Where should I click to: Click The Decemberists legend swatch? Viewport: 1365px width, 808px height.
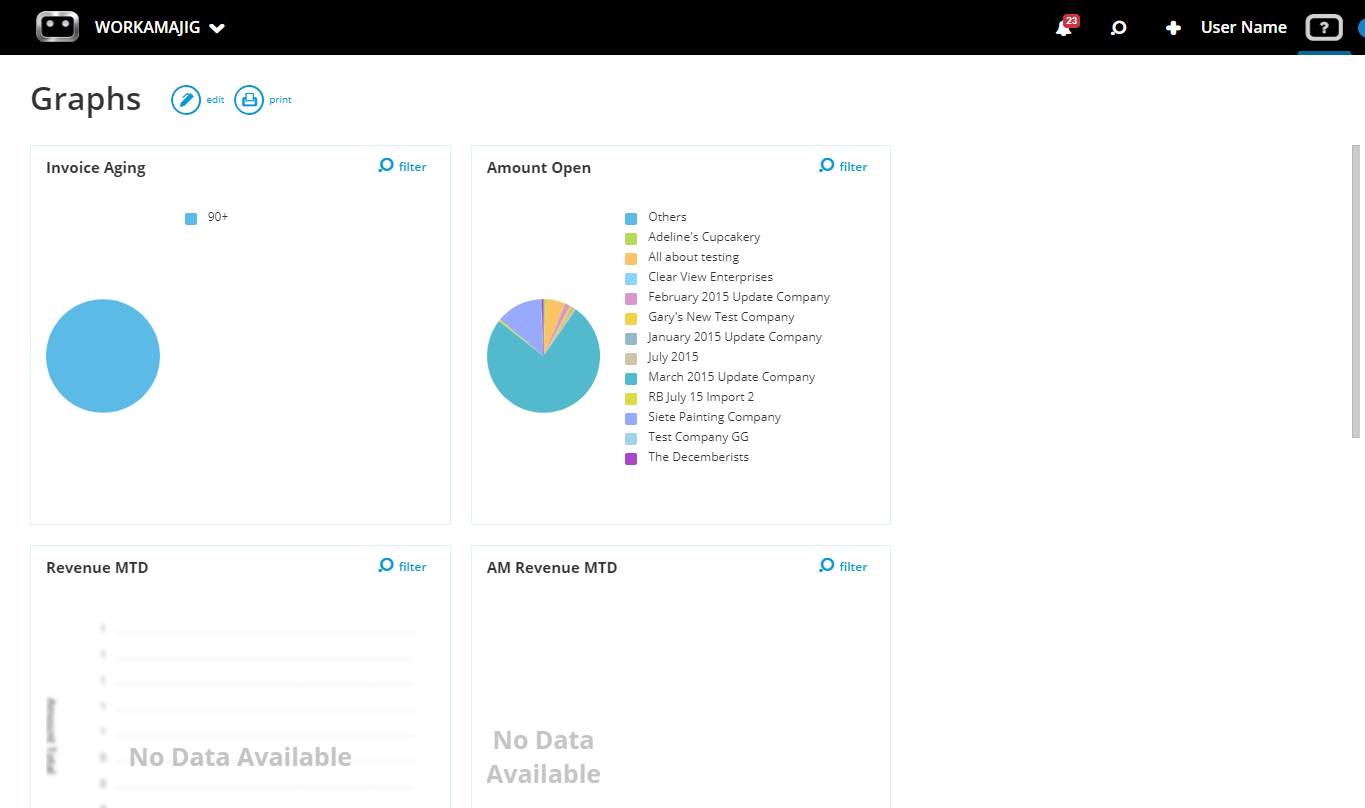pyautogui.click(x=631, y=458)
